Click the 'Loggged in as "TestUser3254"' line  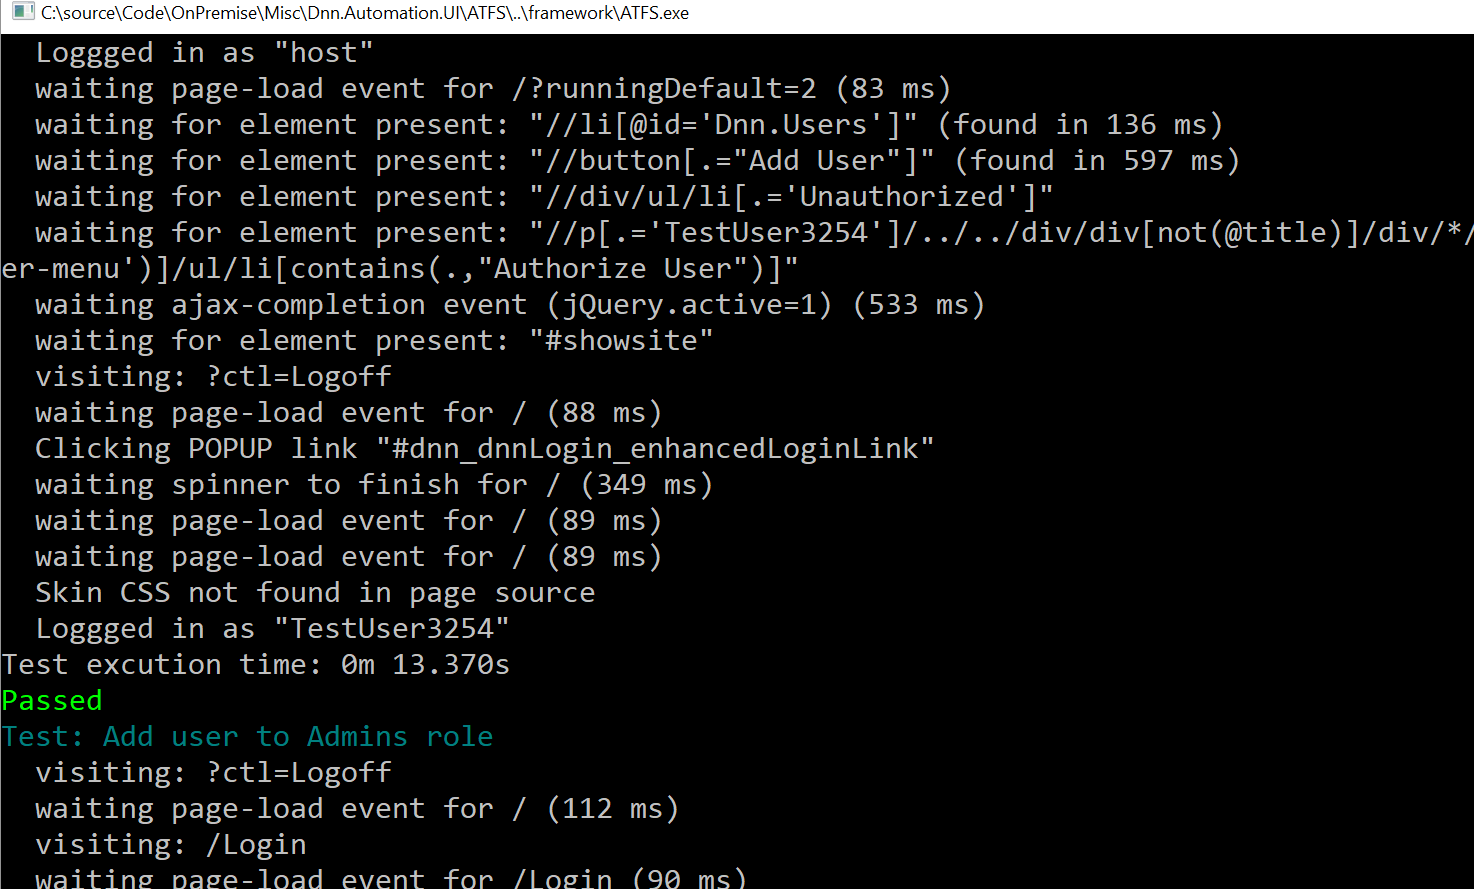[x=272, y=628]
